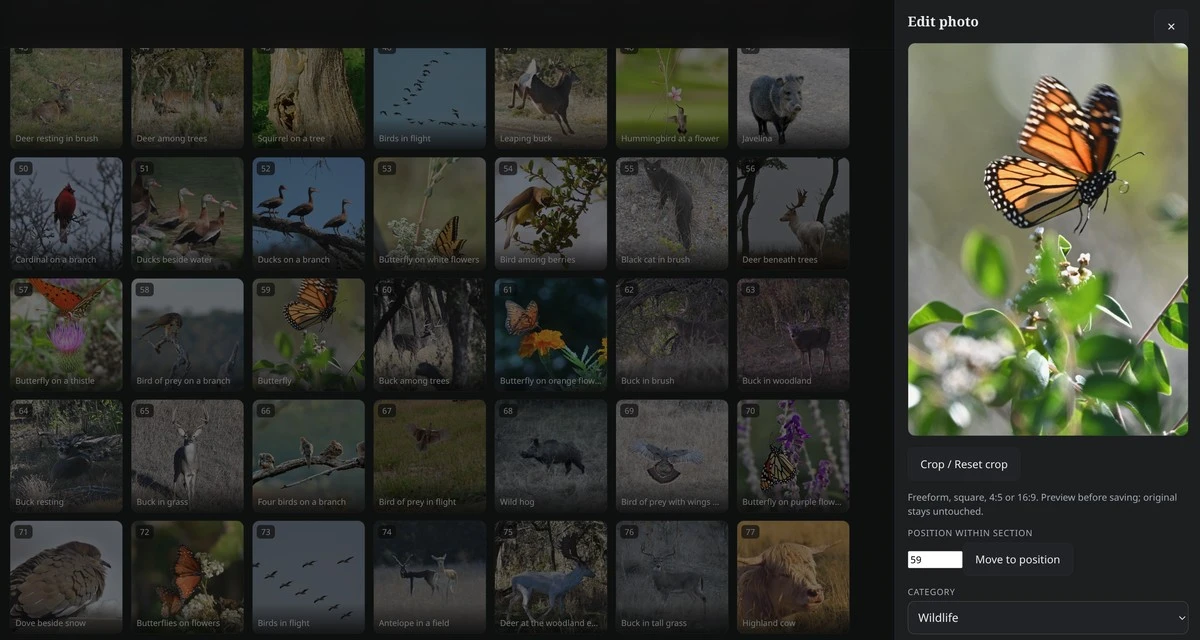Open photo 70 Butterfly on purple flowers
Screen dimensions: 1200x640
(793, 456)
